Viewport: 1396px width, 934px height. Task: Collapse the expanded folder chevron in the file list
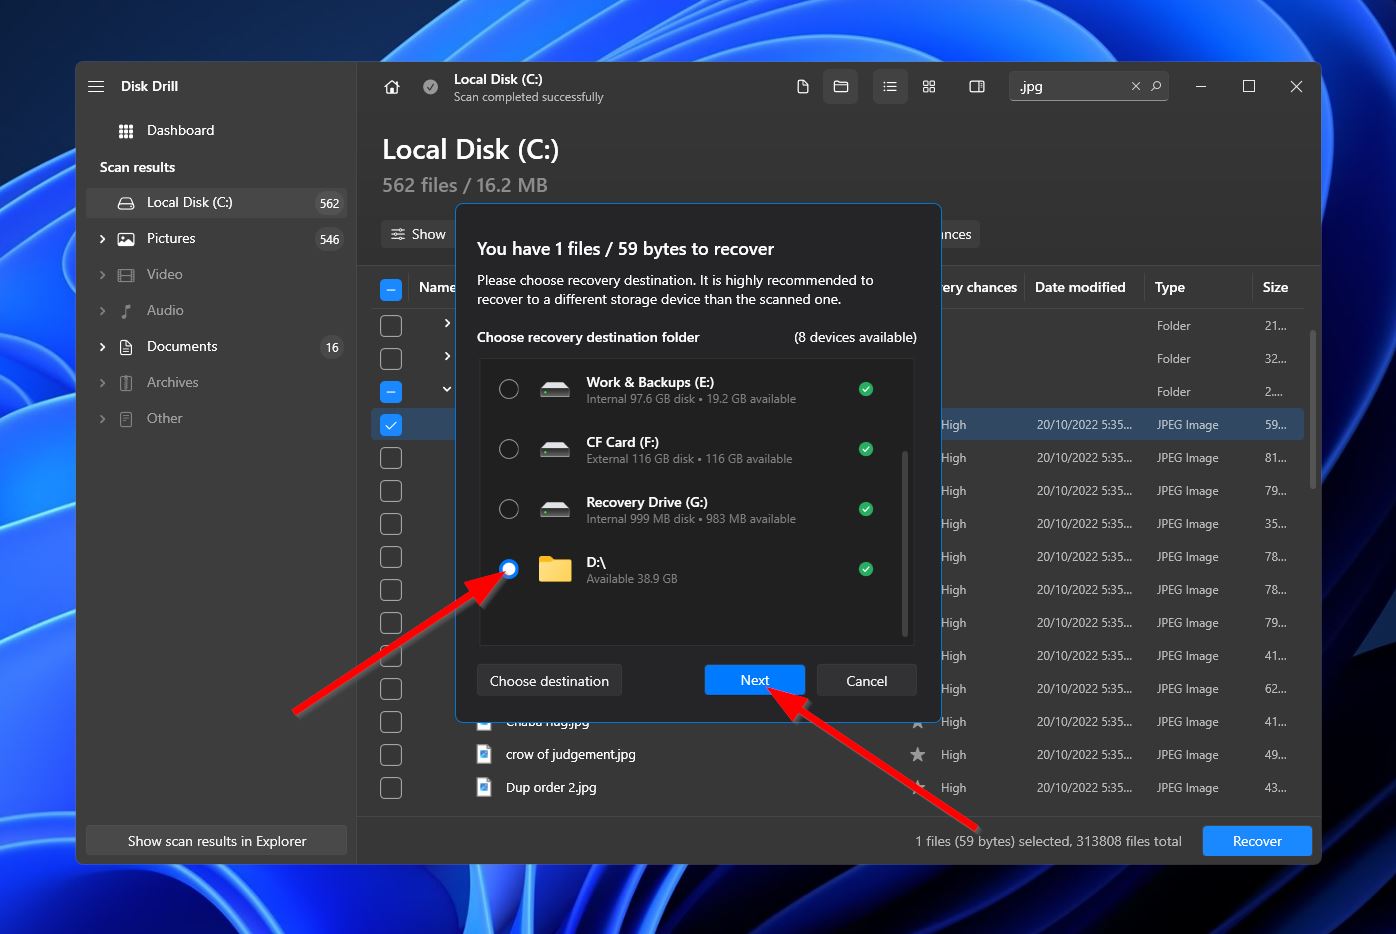446,390
